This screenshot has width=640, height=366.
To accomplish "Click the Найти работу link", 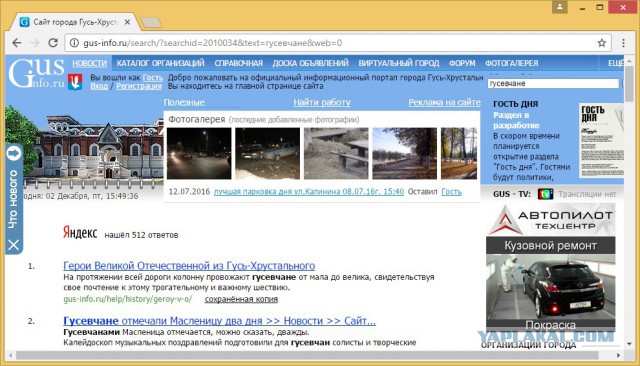I will tap(322, 102).
